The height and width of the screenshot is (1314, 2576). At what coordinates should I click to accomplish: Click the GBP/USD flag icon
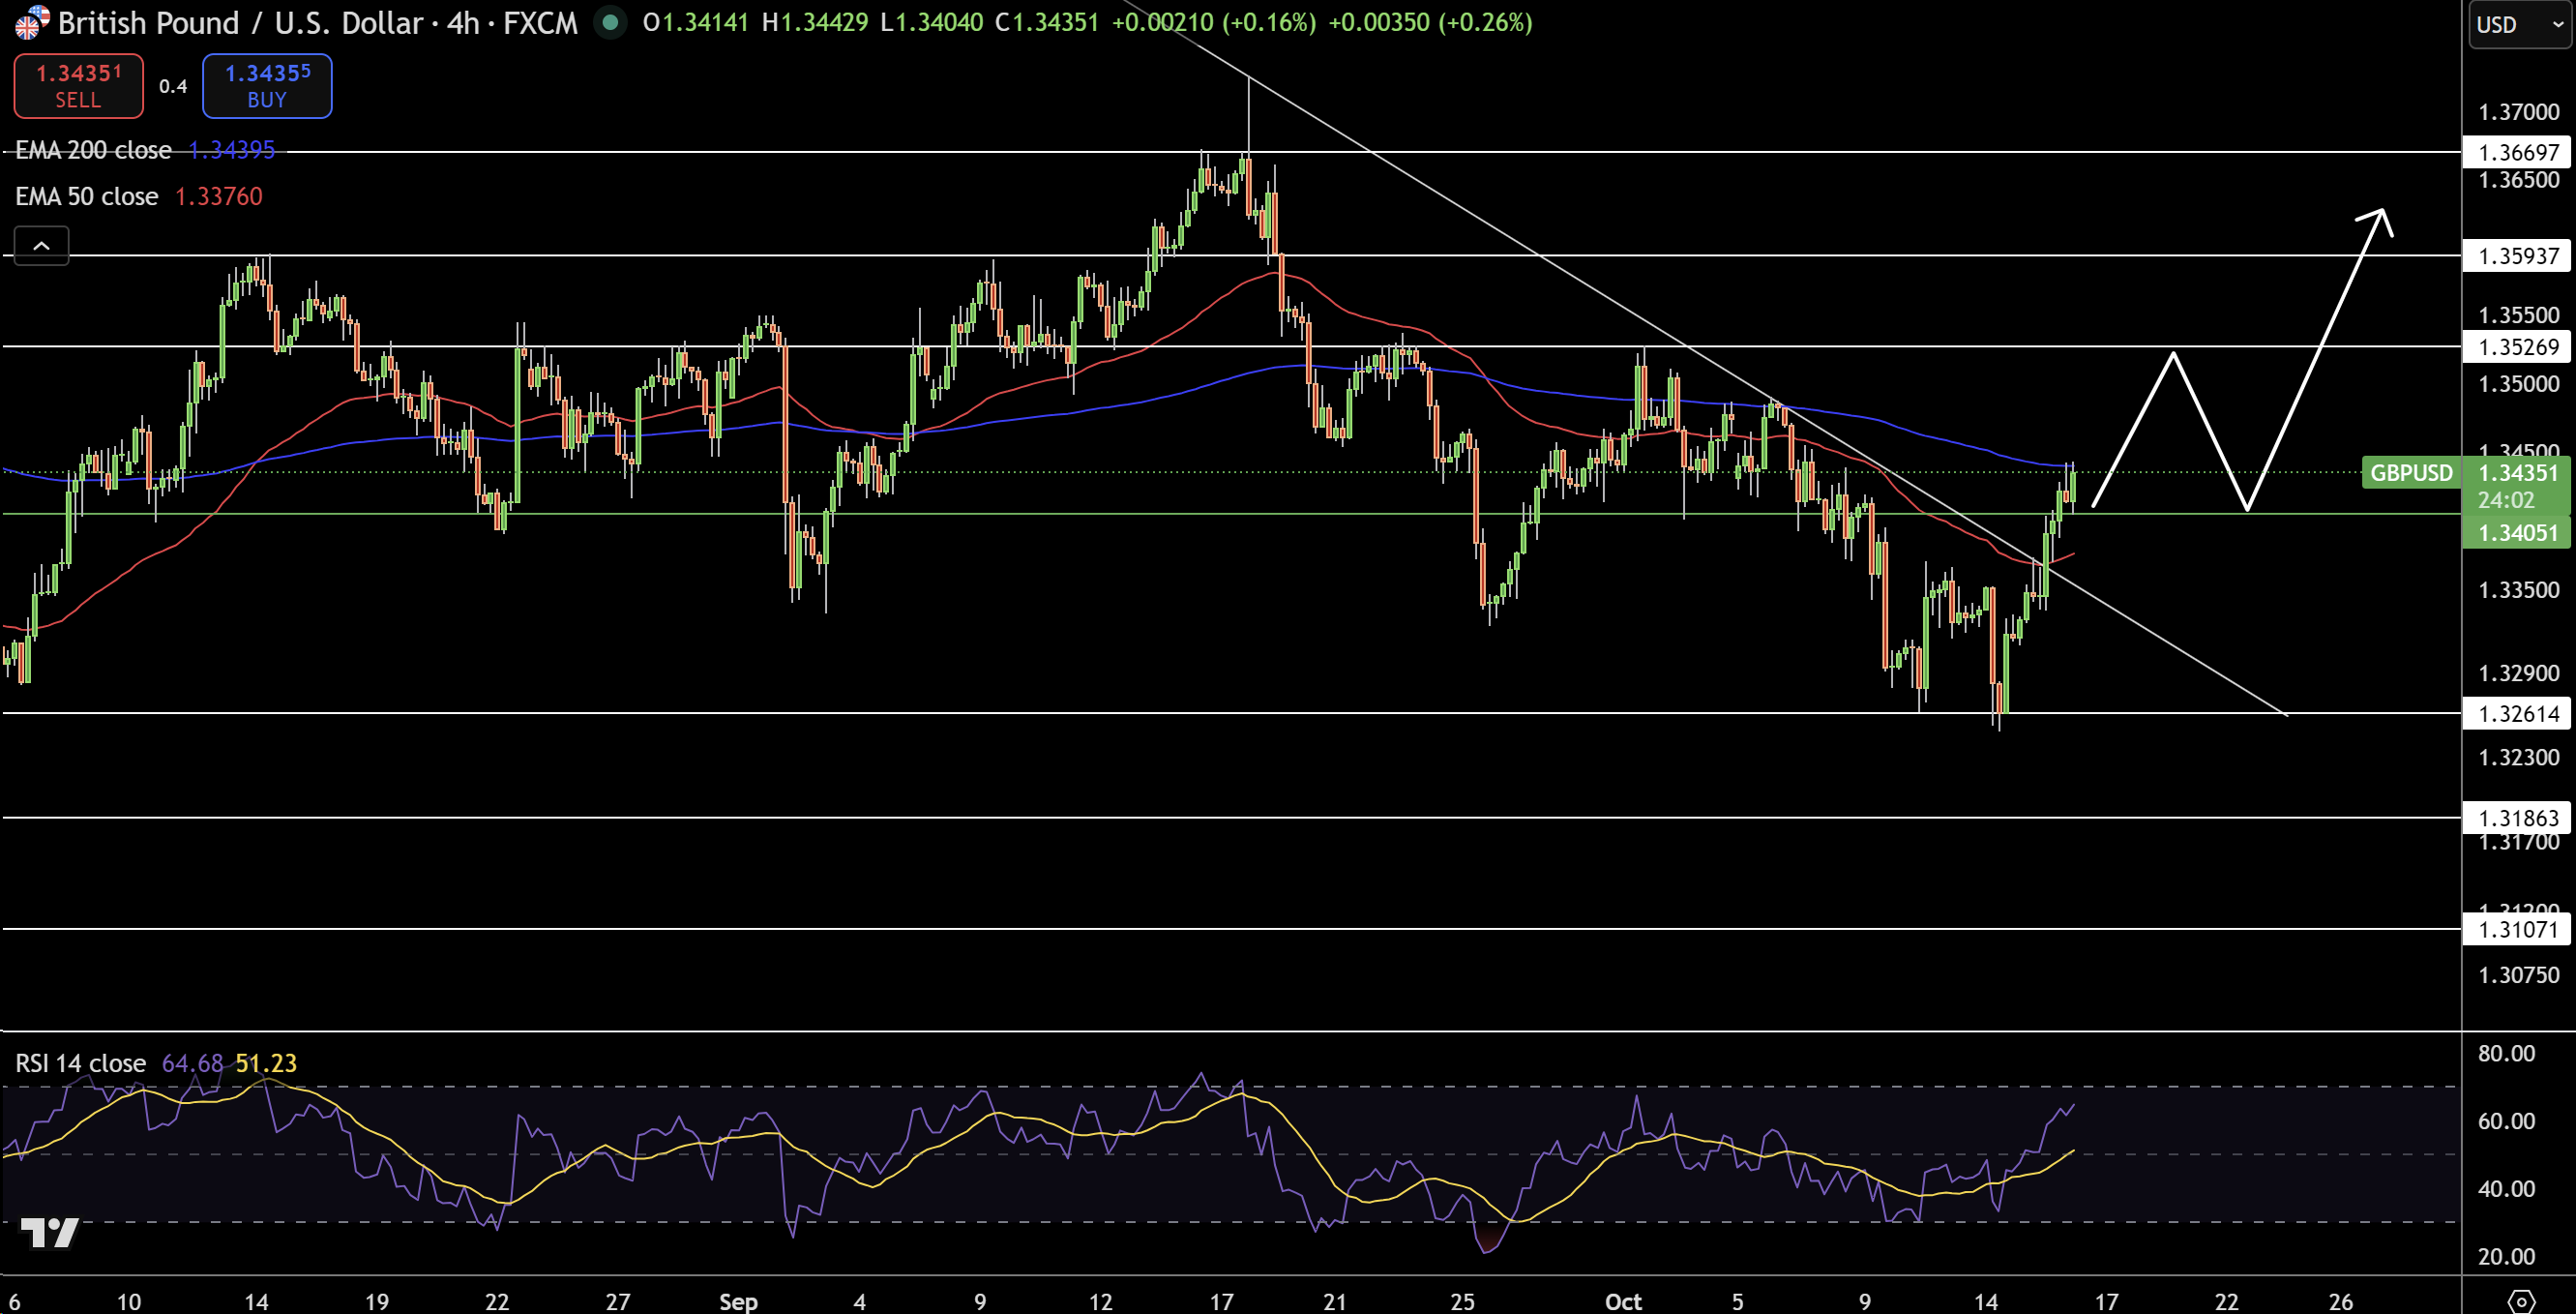tap(30, 22)
